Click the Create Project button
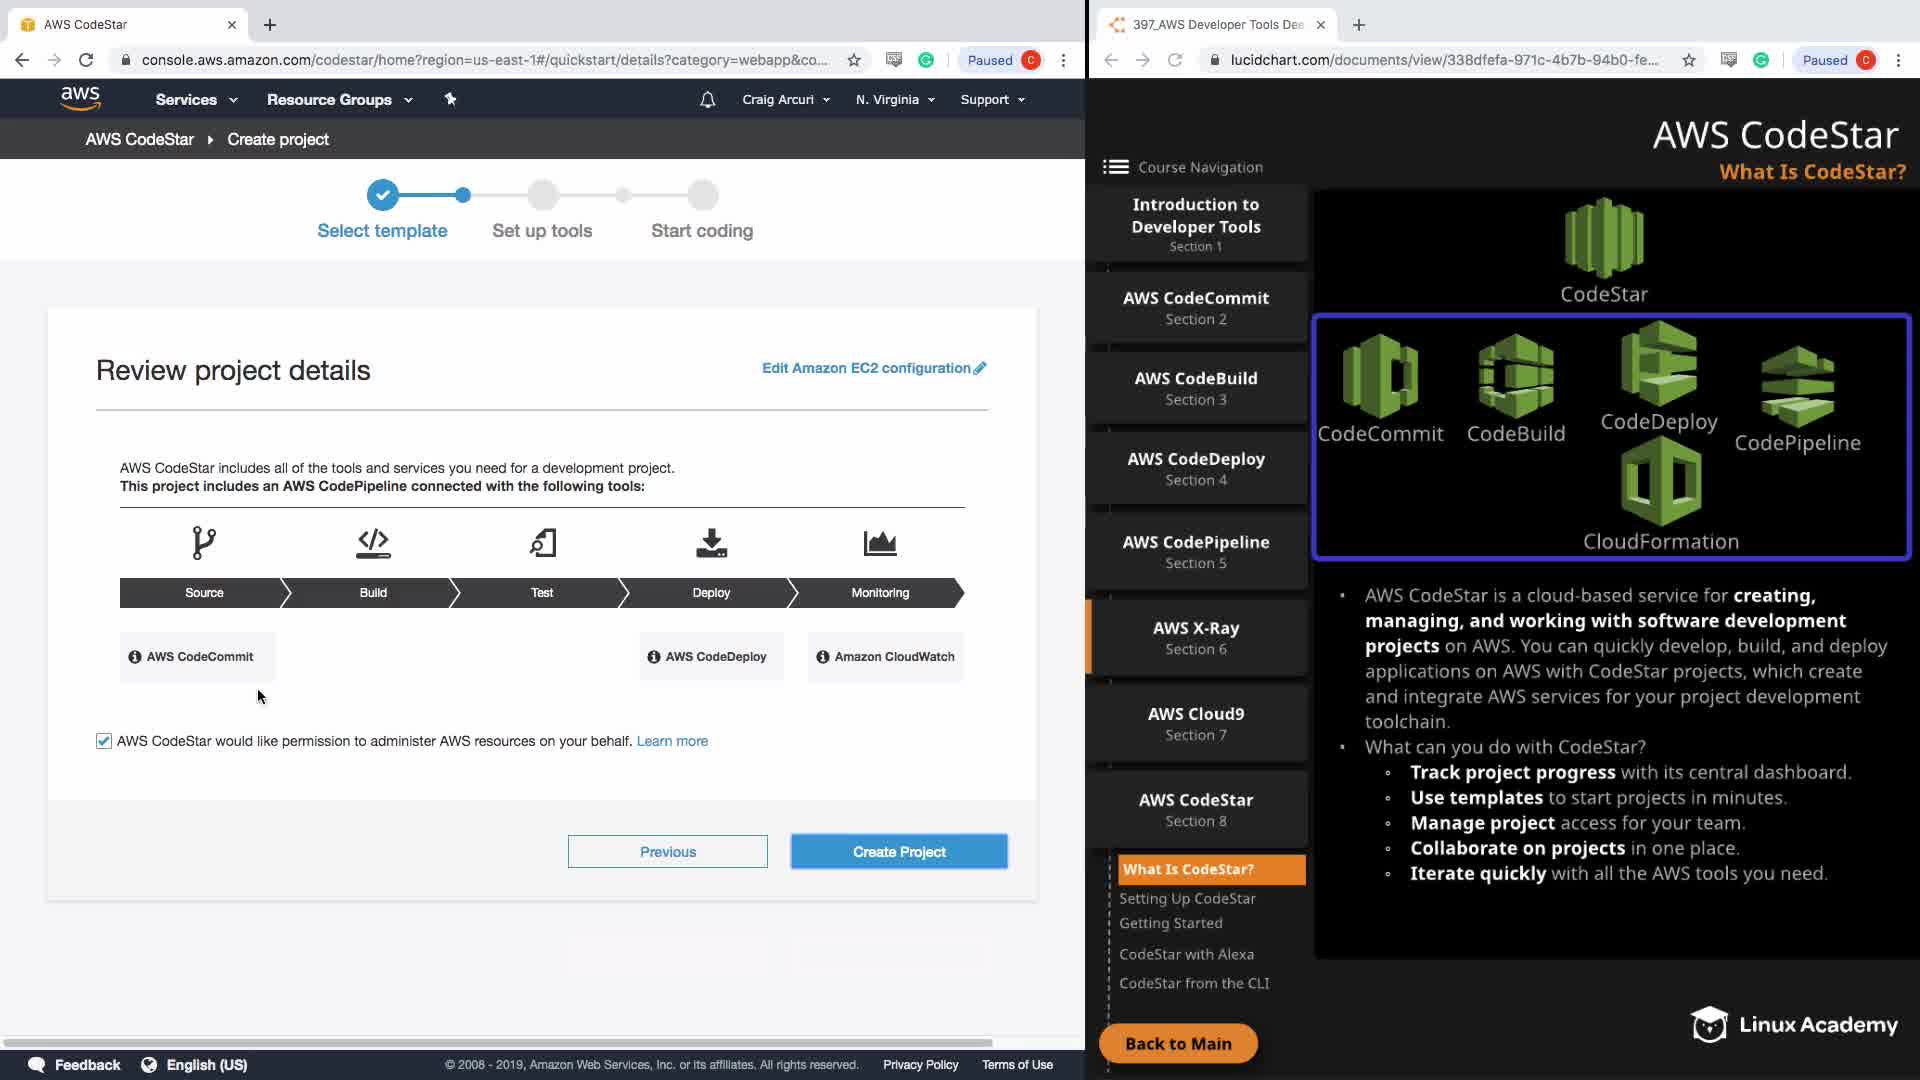Viewport: 1920px width, 1080px height. coord(899,852)
